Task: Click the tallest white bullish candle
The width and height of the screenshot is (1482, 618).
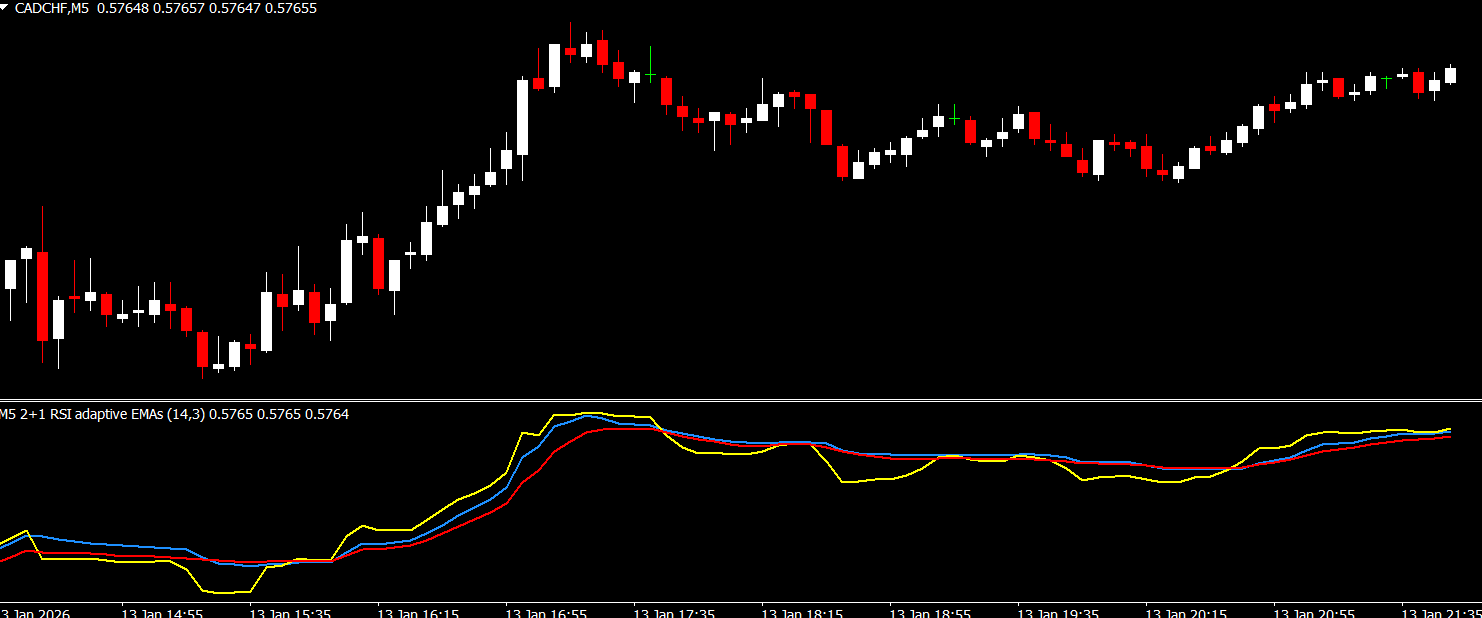Action: click(x=522, y=117)
